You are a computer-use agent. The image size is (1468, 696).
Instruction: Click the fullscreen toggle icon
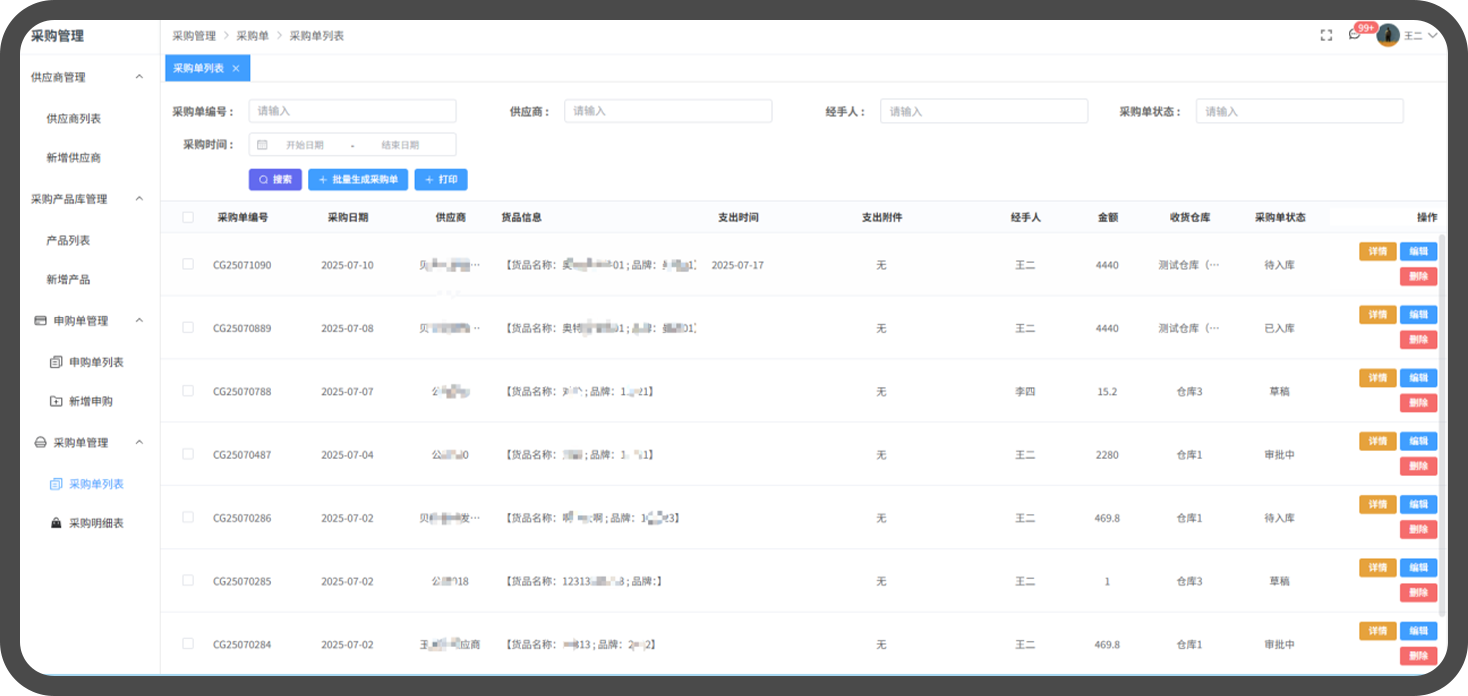(x=1326, y=35)
